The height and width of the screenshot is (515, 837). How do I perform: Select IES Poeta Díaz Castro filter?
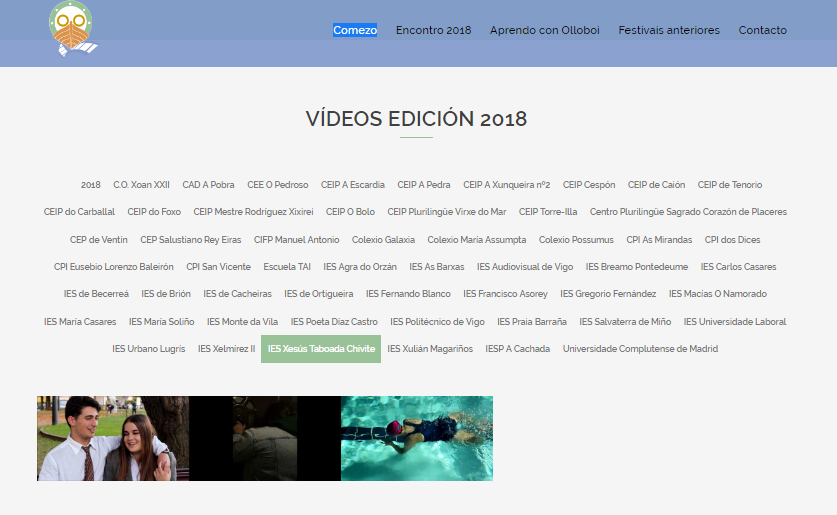point(334,321)
